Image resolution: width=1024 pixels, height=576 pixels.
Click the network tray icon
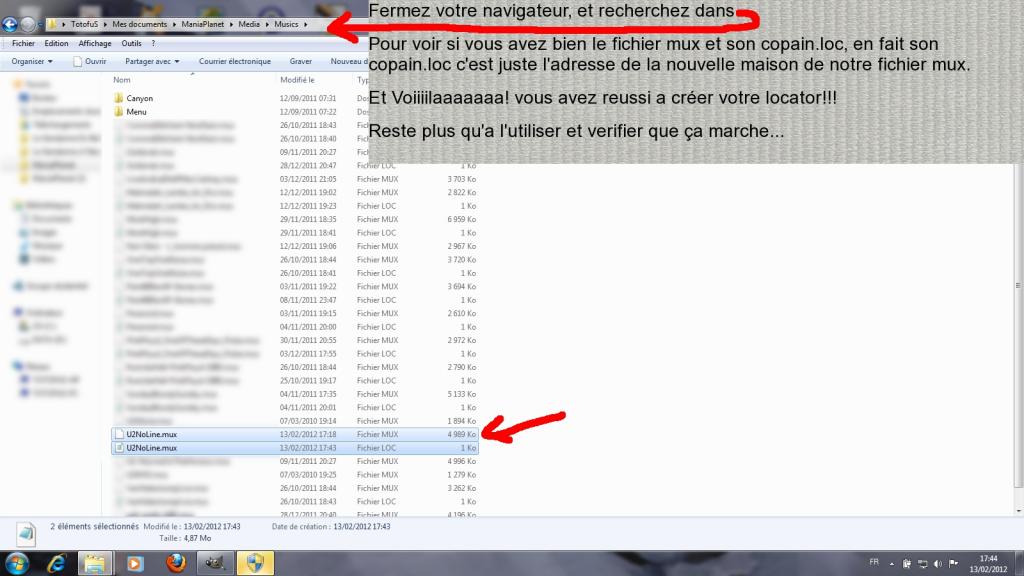coord(923,564)
